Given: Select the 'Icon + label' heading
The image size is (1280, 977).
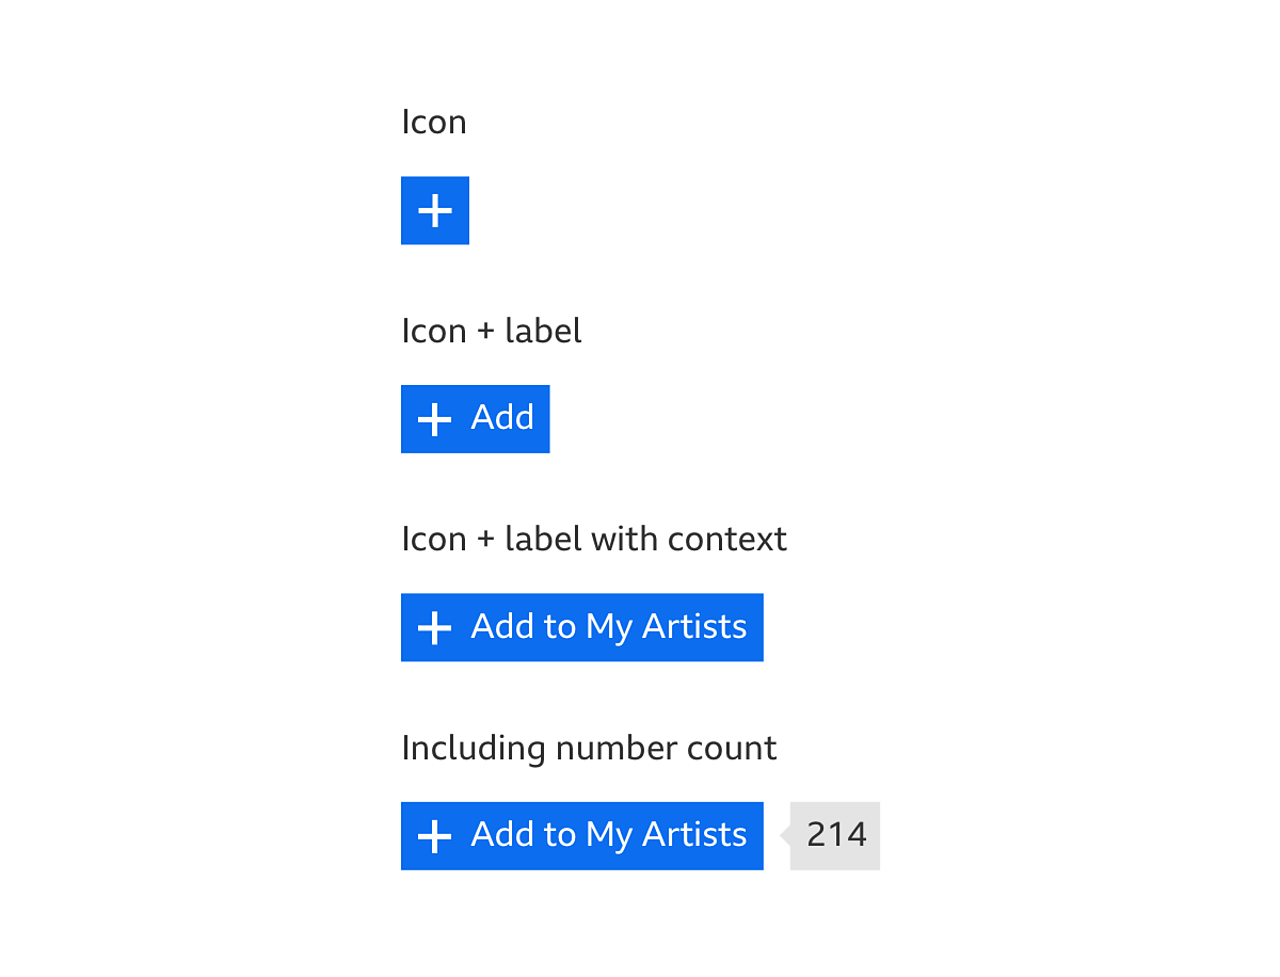Looking at the screenshot, I should [491, 331].
